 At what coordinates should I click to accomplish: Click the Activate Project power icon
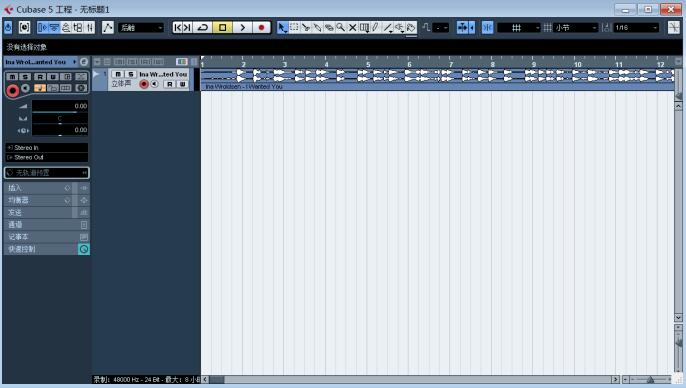8,28
